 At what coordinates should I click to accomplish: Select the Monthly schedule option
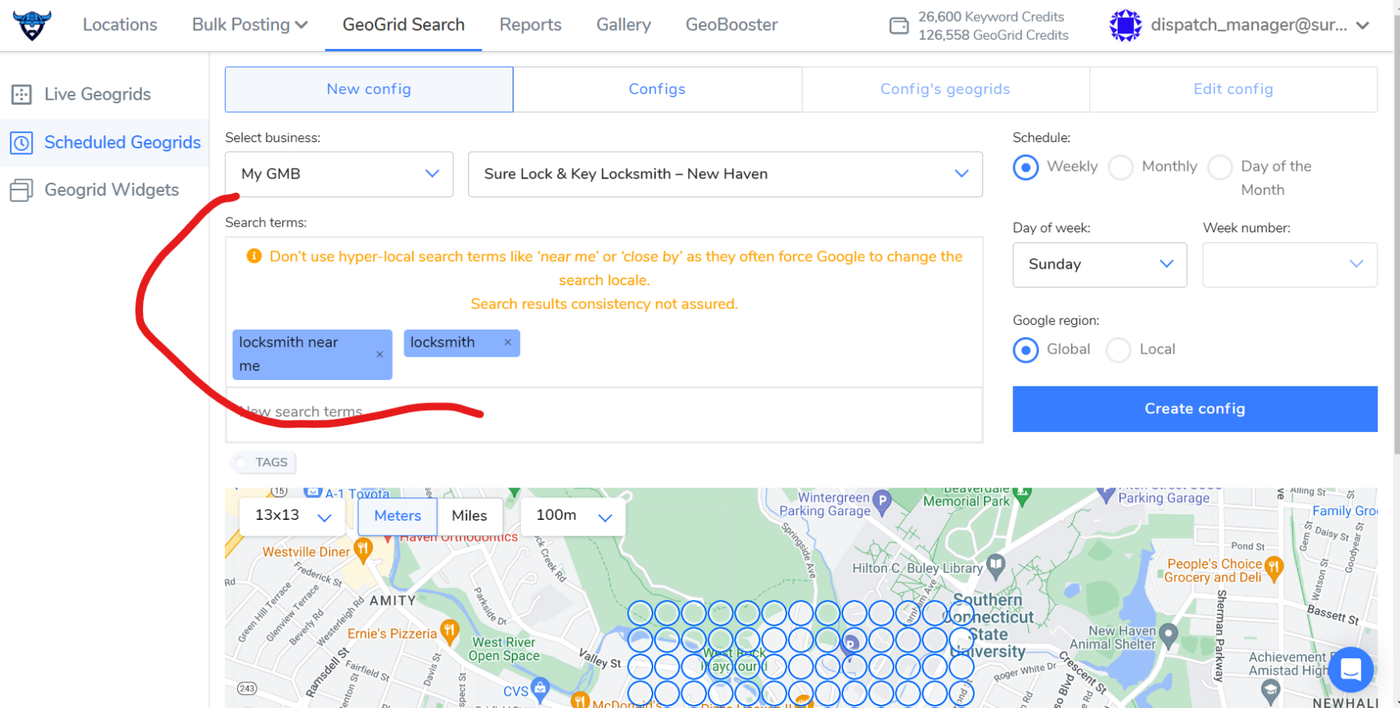click(1120, 167)
